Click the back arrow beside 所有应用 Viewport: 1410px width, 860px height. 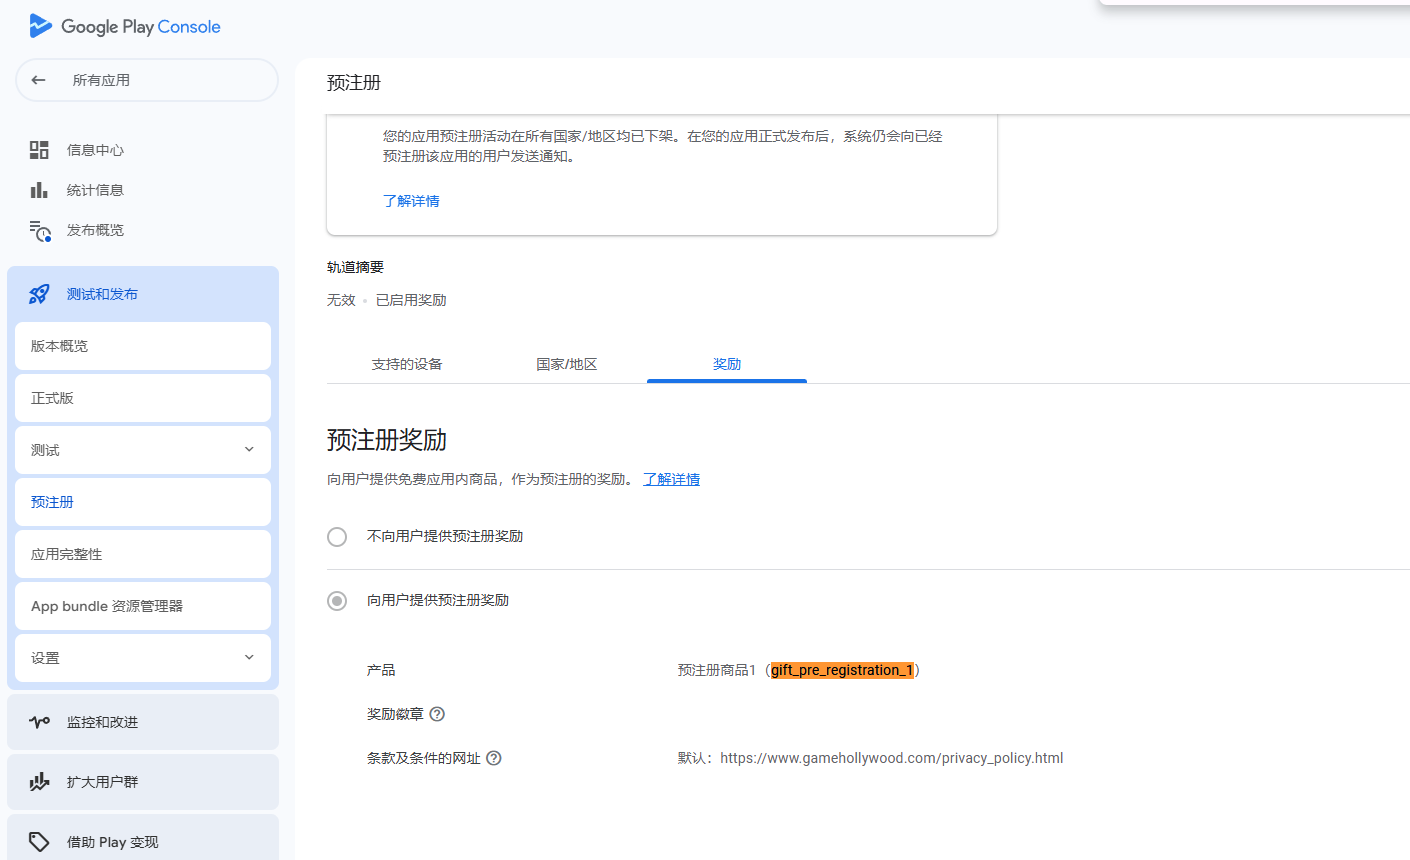[x=39, y=80]
